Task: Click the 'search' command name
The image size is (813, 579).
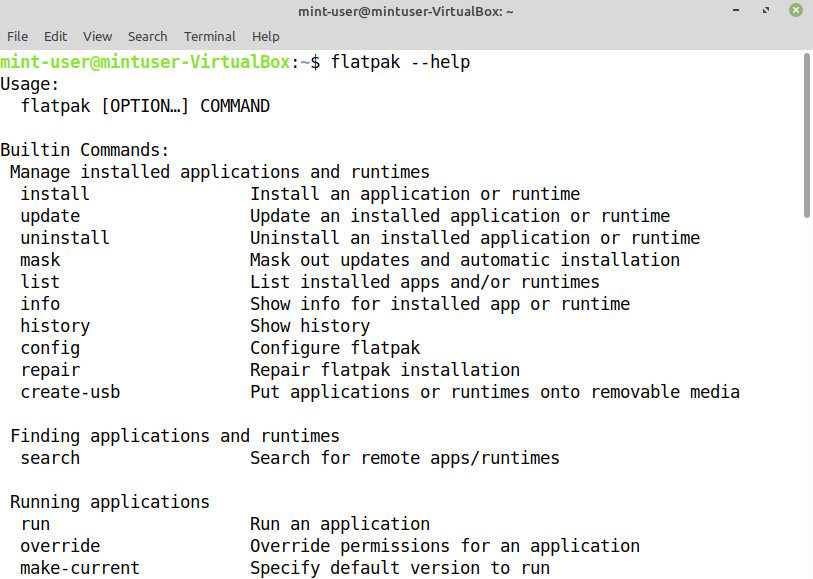Action: (x=50, y=458)
